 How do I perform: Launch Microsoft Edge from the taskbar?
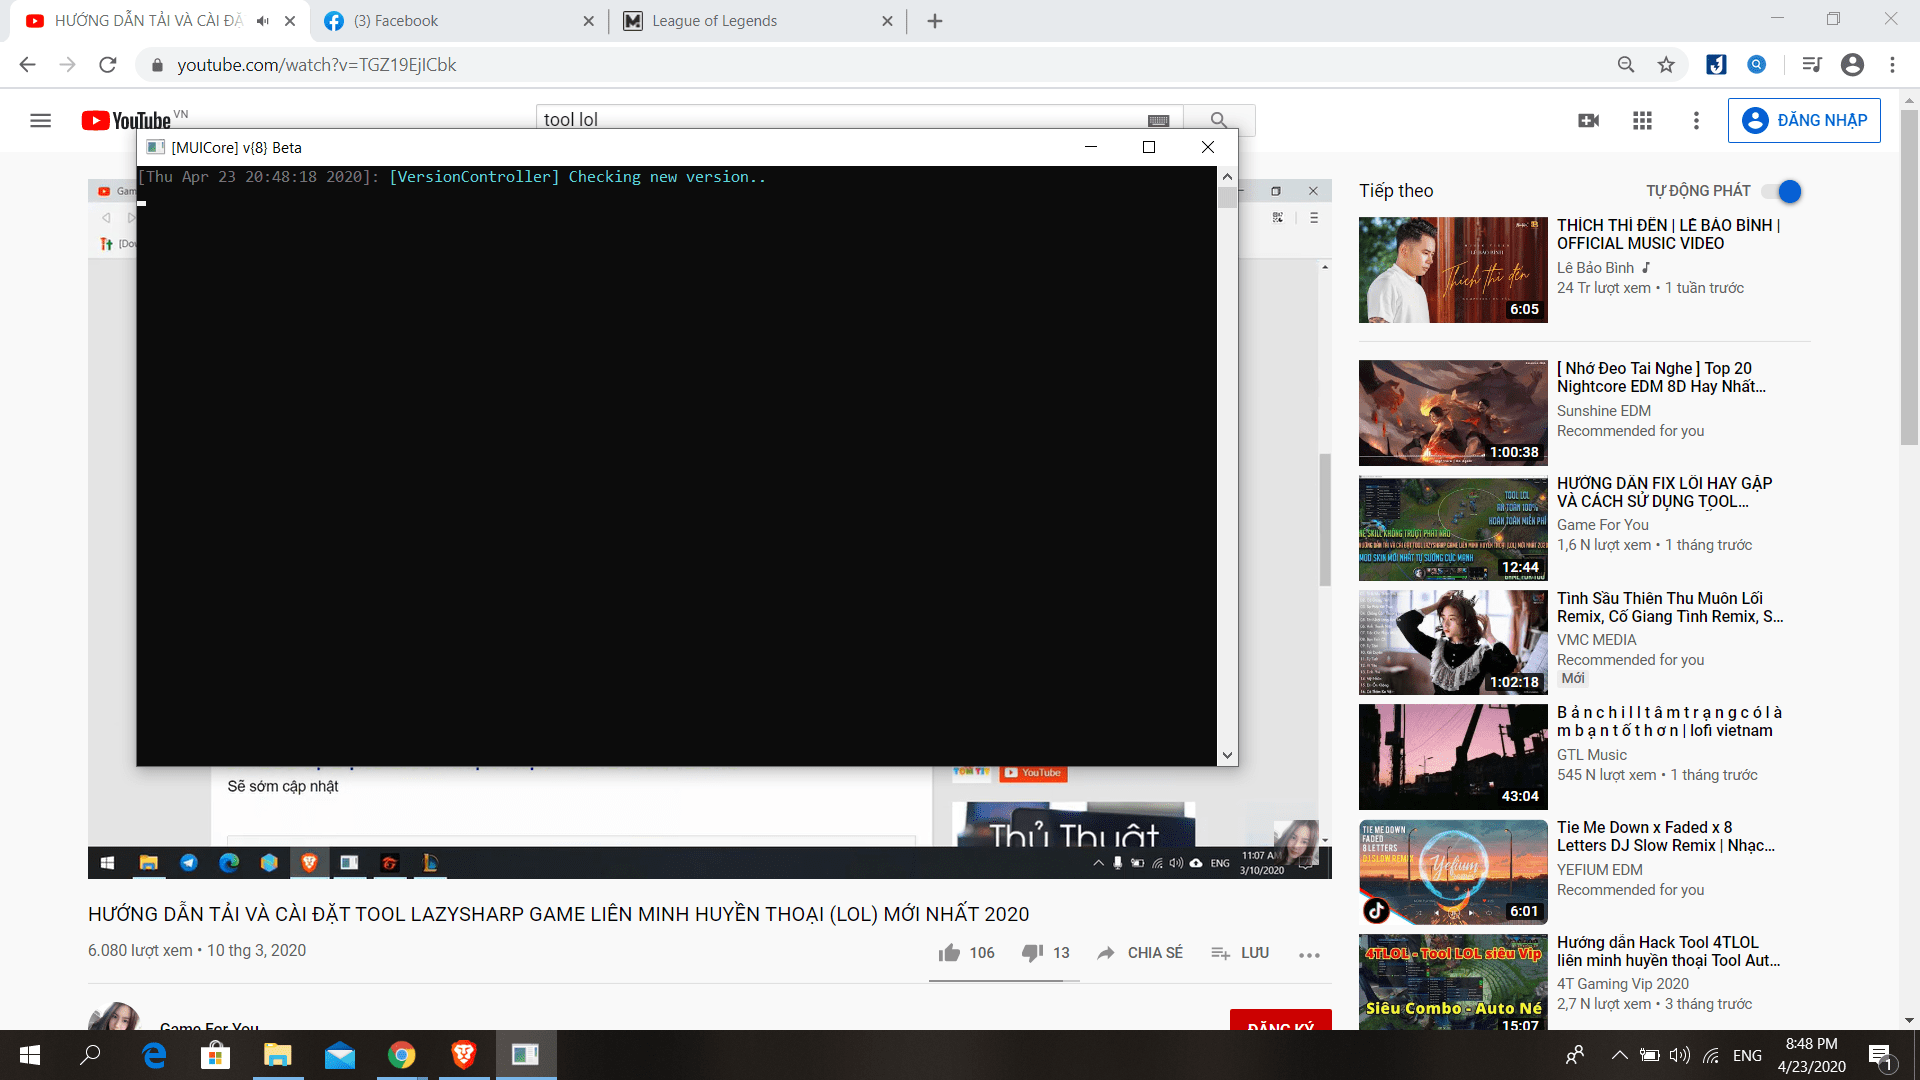tap(154, 1055)
